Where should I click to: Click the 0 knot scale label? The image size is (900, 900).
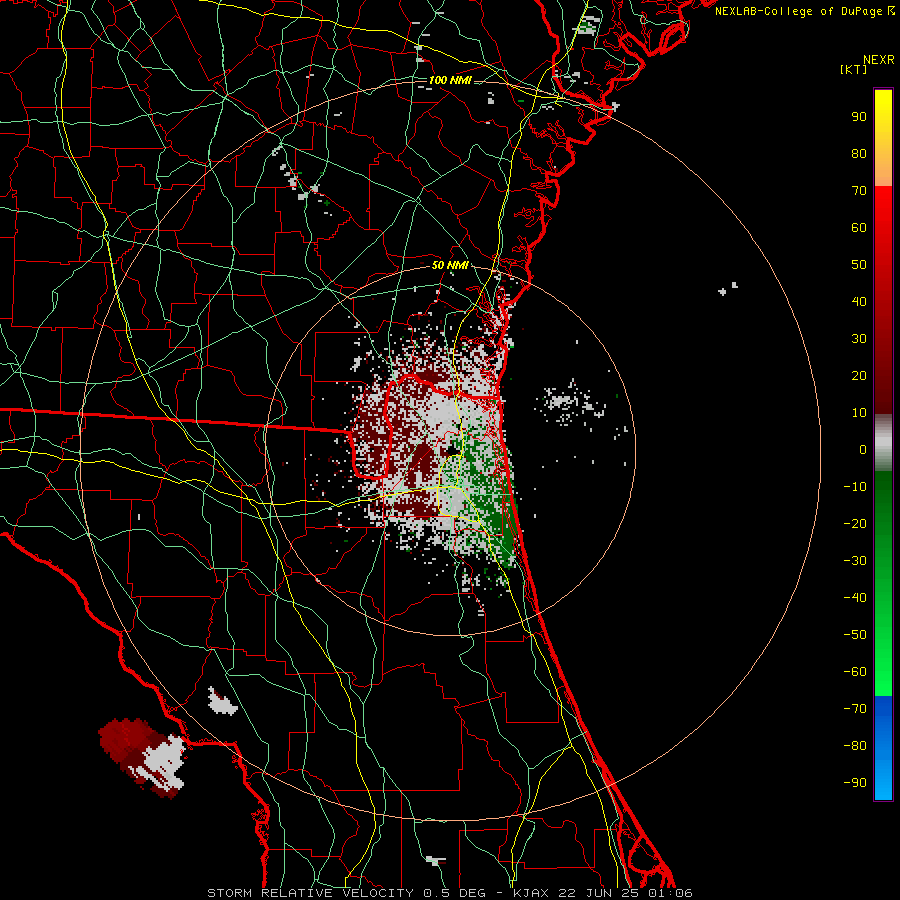point(863,450)
